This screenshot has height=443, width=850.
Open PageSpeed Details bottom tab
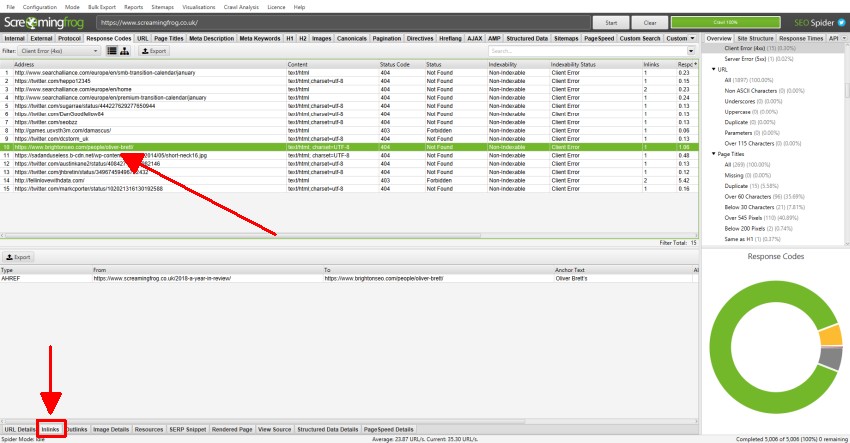click(388, 429)
